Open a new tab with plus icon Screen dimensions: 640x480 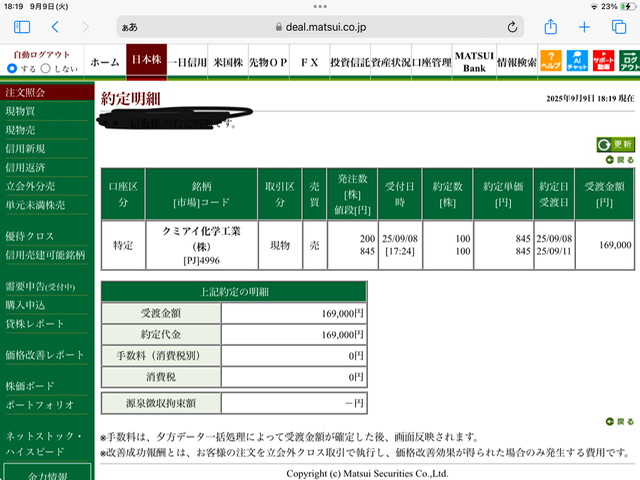[x=584, y=27]
